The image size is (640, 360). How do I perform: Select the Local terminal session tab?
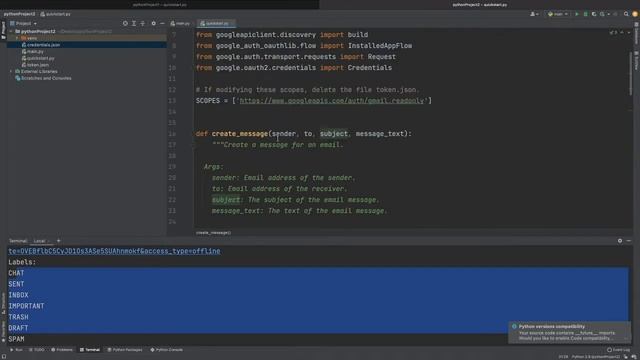(x=40, y=241)
